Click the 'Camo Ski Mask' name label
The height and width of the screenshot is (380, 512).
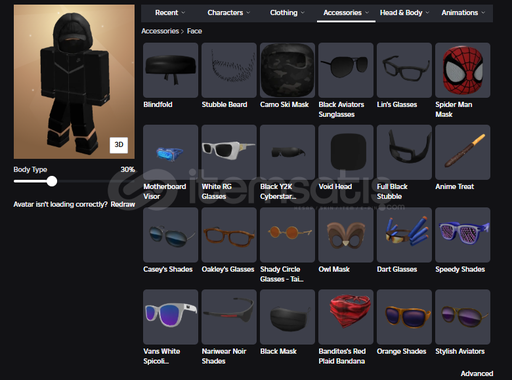pos(284,104)
